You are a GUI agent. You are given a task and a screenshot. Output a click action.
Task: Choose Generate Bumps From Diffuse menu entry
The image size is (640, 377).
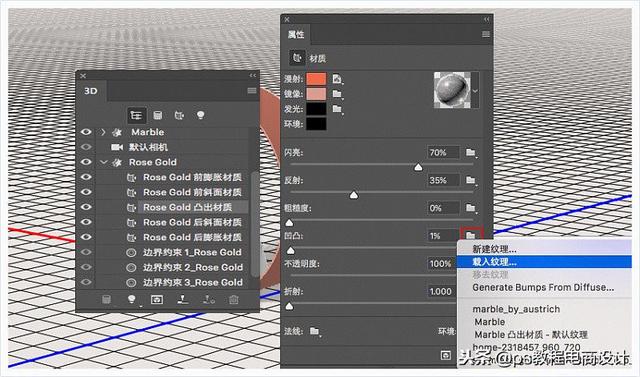544,287
